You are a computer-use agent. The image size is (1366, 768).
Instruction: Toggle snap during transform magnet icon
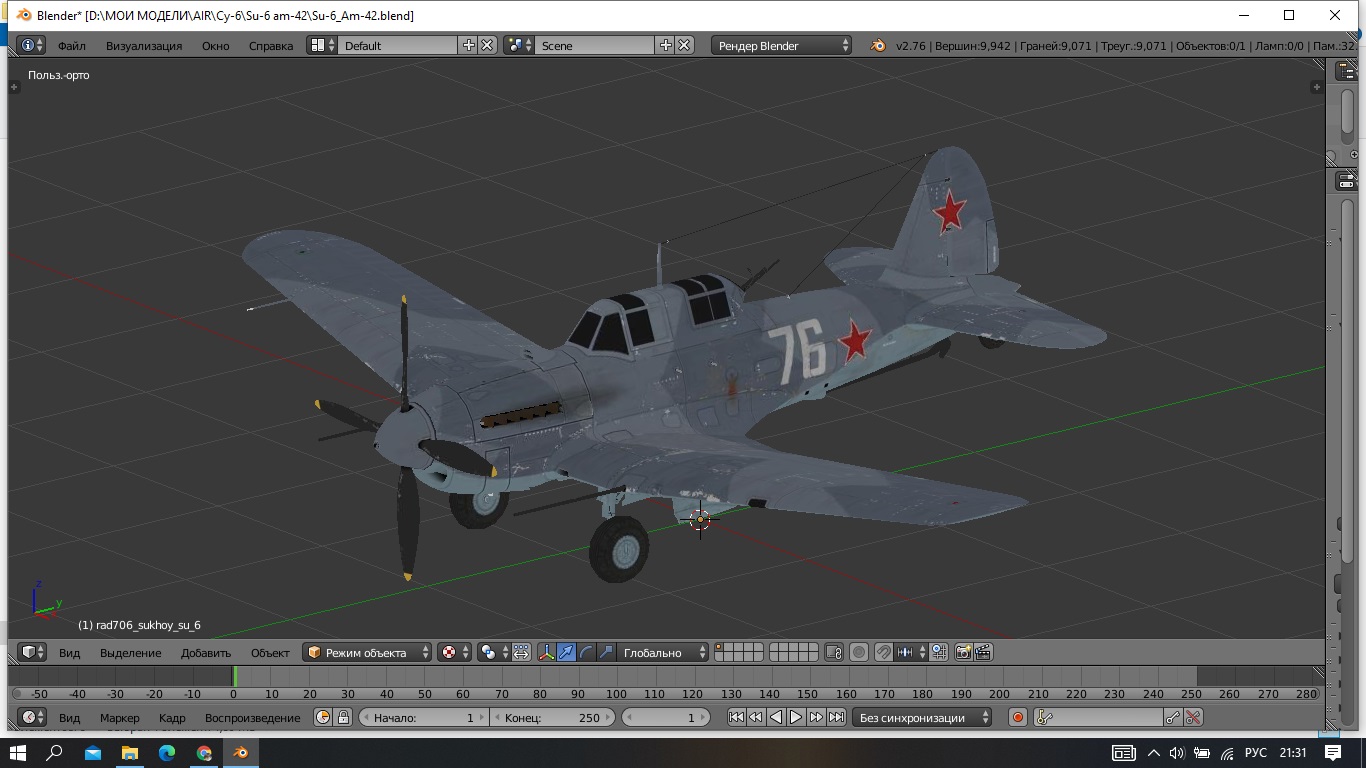tap(883, 653)
